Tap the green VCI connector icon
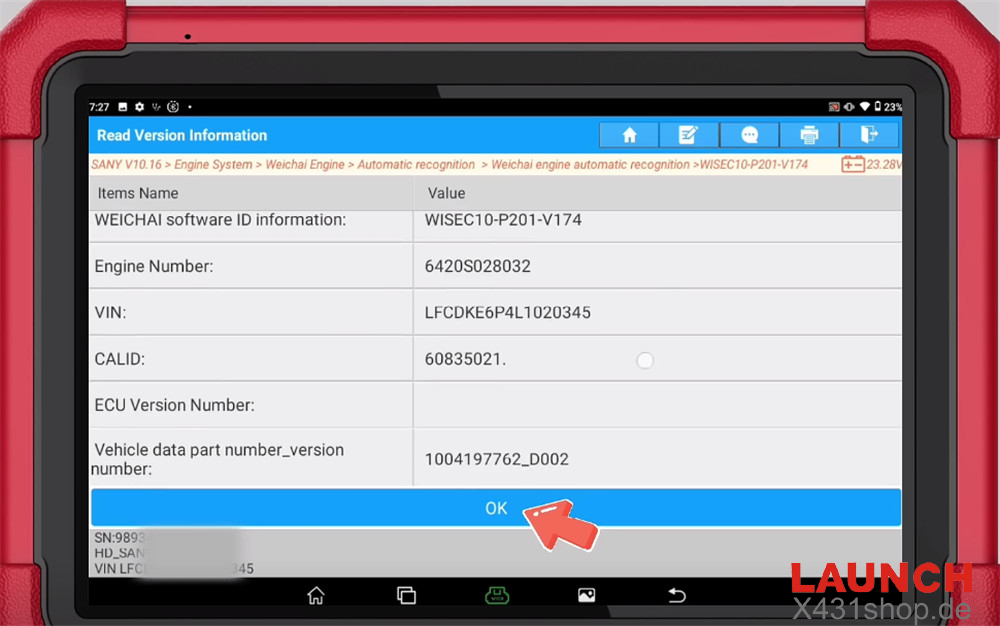This screenshot has height=626, width=1000. click(x=497, y=595)
